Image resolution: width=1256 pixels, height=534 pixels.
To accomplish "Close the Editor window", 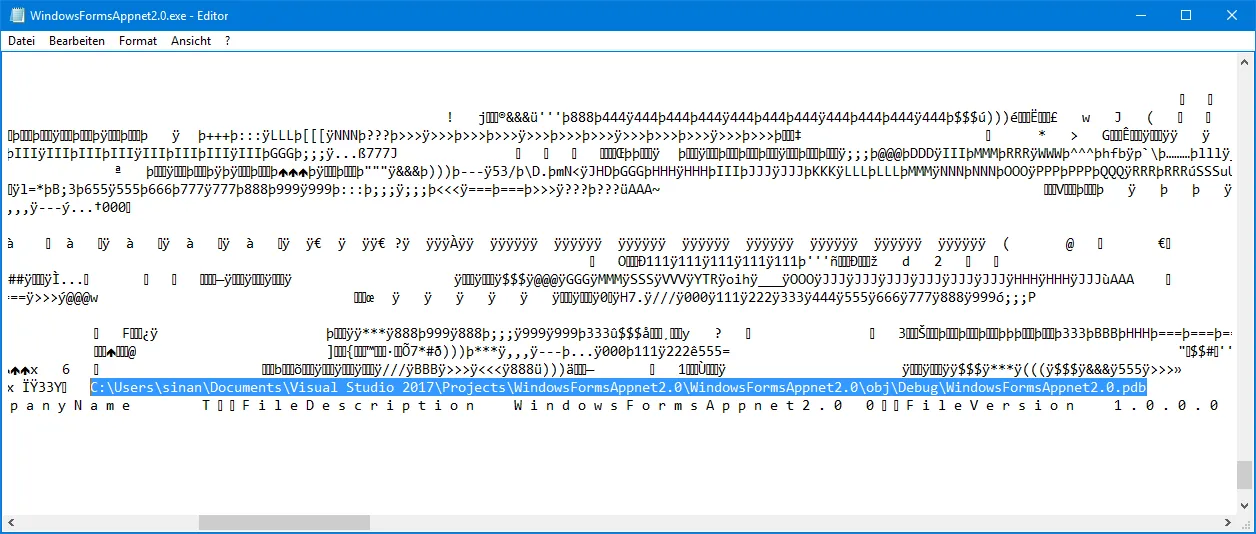I will [1232, 15].
